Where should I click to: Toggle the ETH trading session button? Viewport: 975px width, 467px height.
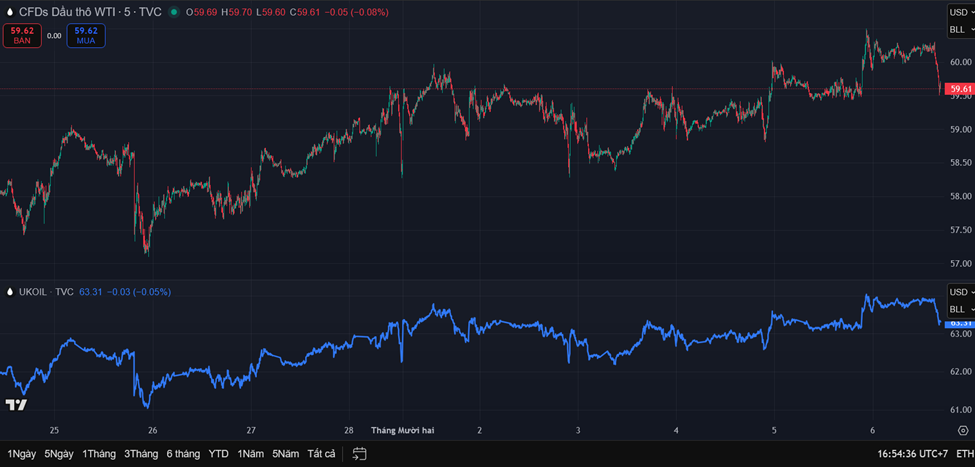[x=964, y=453]
